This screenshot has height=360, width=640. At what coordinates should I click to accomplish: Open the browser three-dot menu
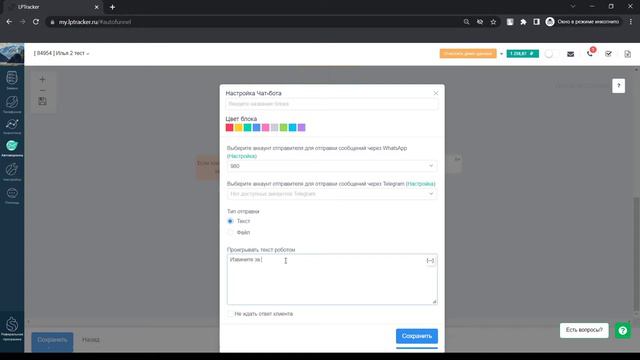(x=631, y=22)
